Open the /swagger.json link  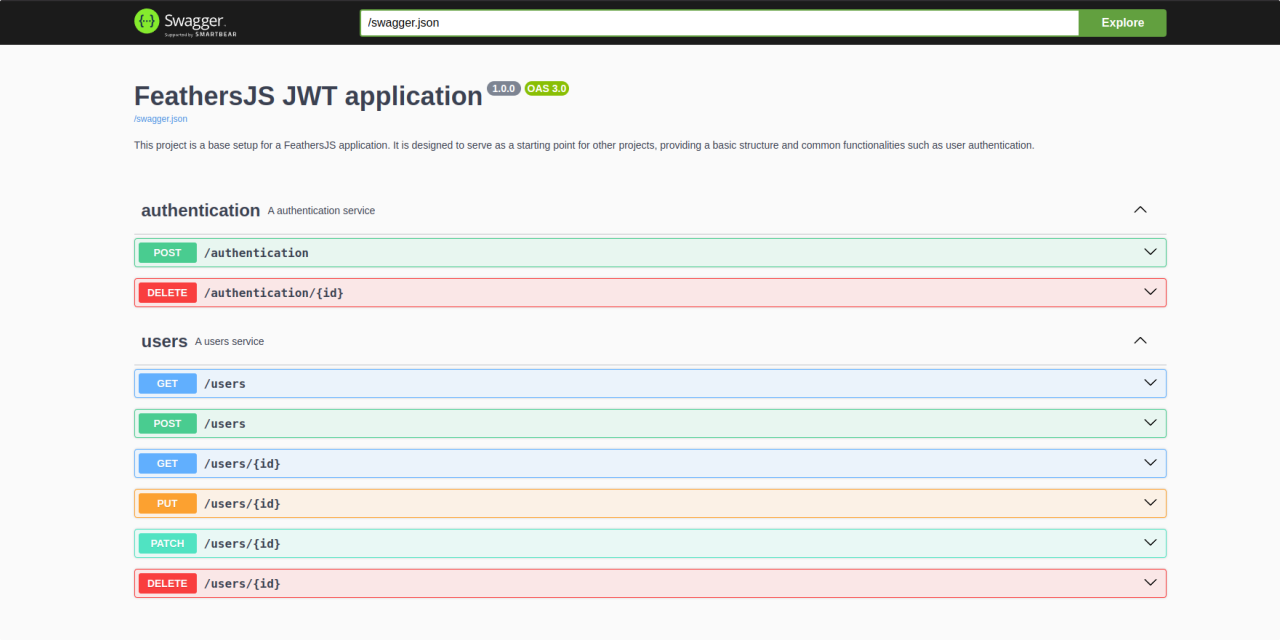point(160,118)
